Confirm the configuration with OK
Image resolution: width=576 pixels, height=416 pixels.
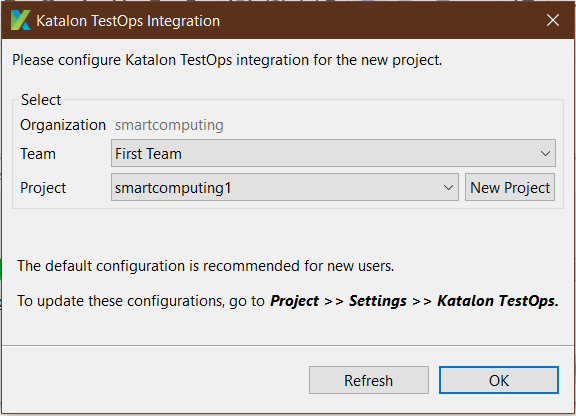(499, 380)
